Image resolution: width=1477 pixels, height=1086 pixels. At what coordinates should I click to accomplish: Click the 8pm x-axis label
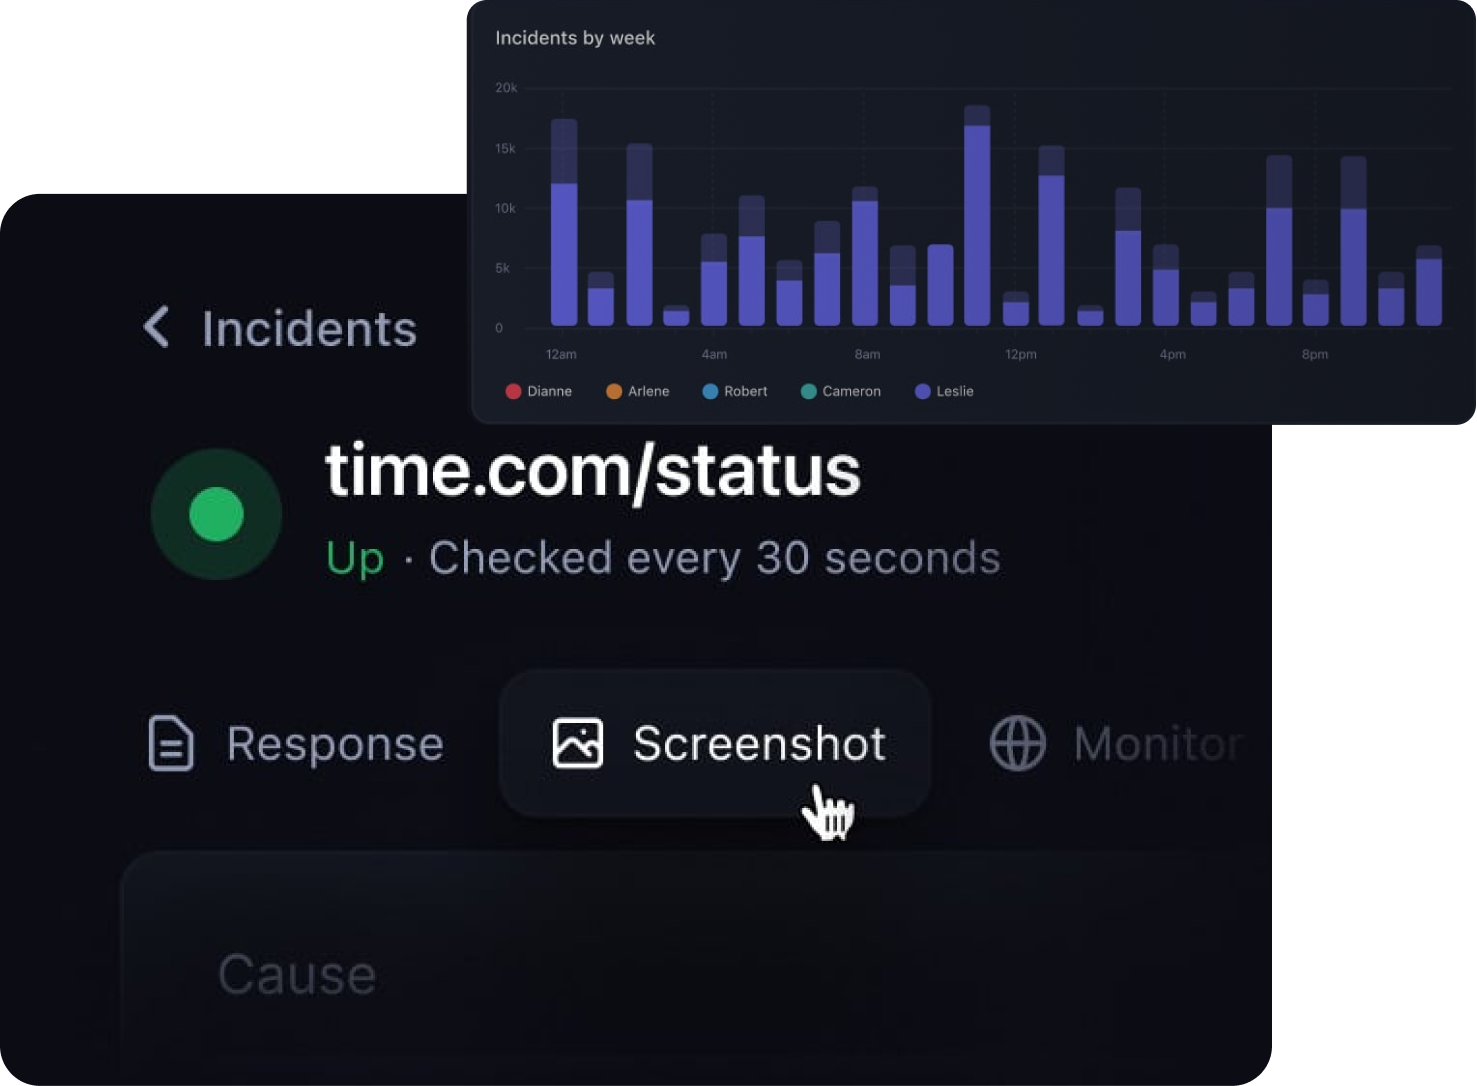[1315, 354]
